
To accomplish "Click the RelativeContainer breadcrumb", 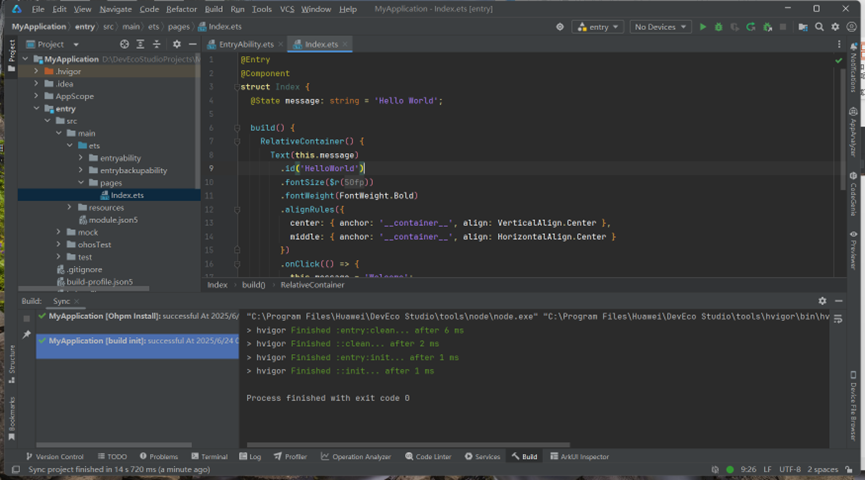I will tap(312, 285).
